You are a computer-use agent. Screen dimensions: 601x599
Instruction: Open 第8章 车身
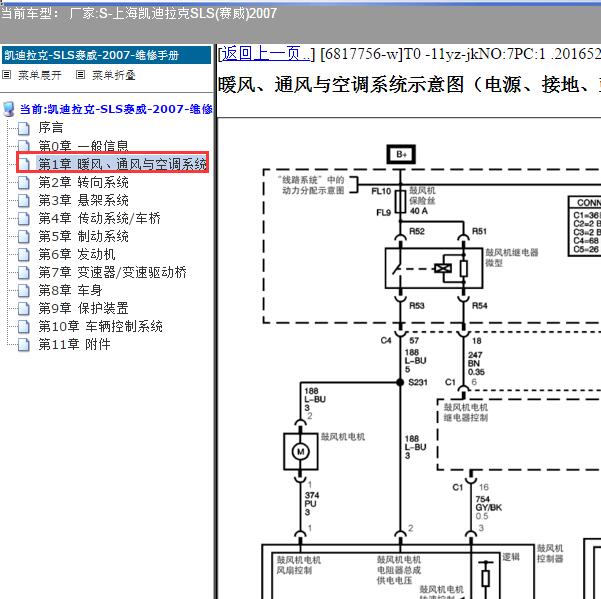click(70, 290)
